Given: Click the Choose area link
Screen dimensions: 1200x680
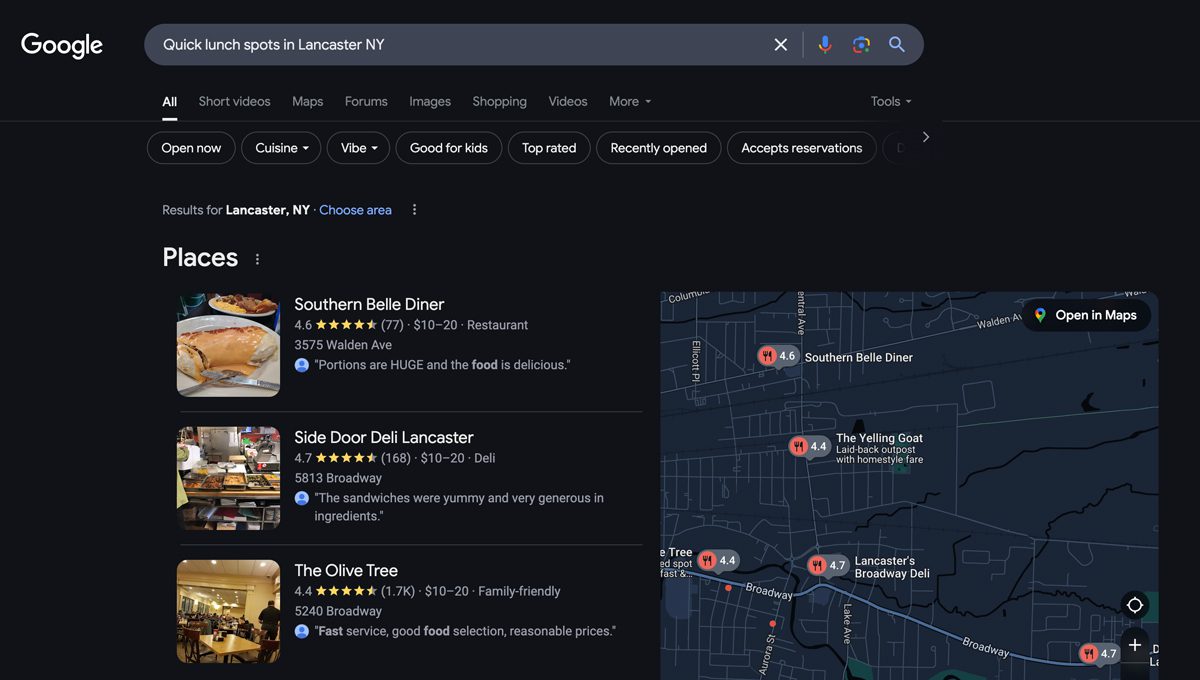Looking at the screenshot, I should [x=355, y=210].
